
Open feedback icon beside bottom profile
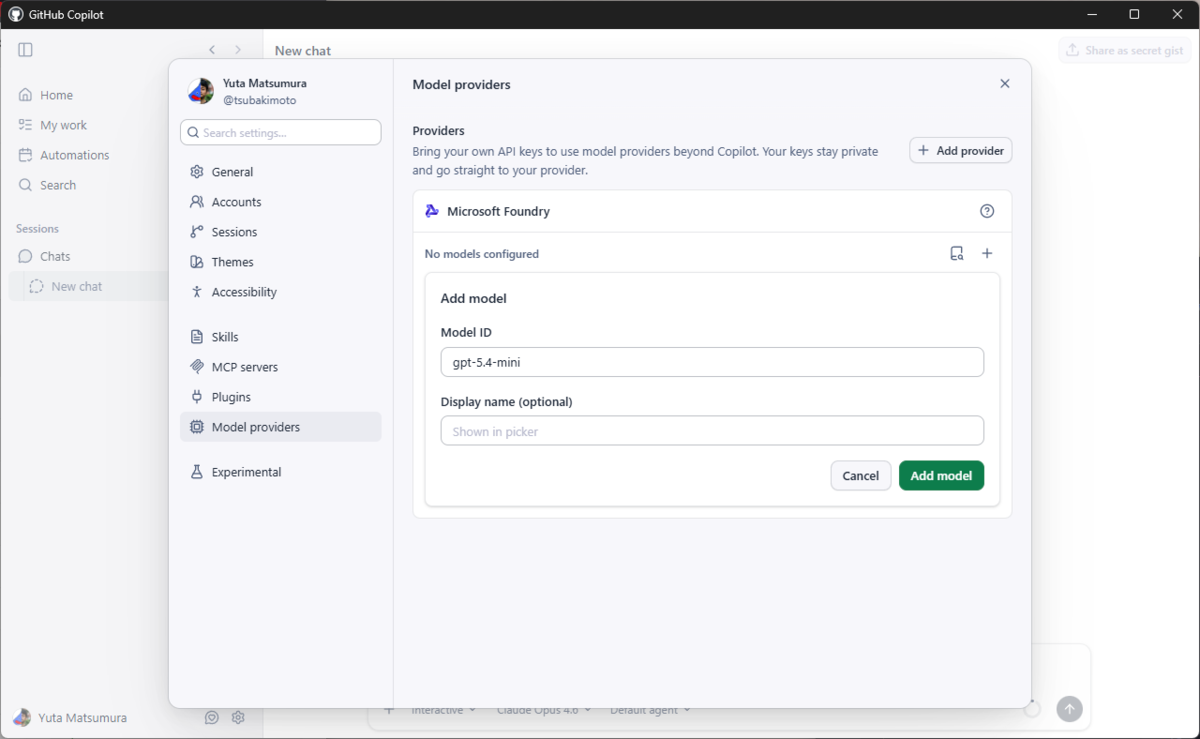pyautogui.click(x=212, y=718)
